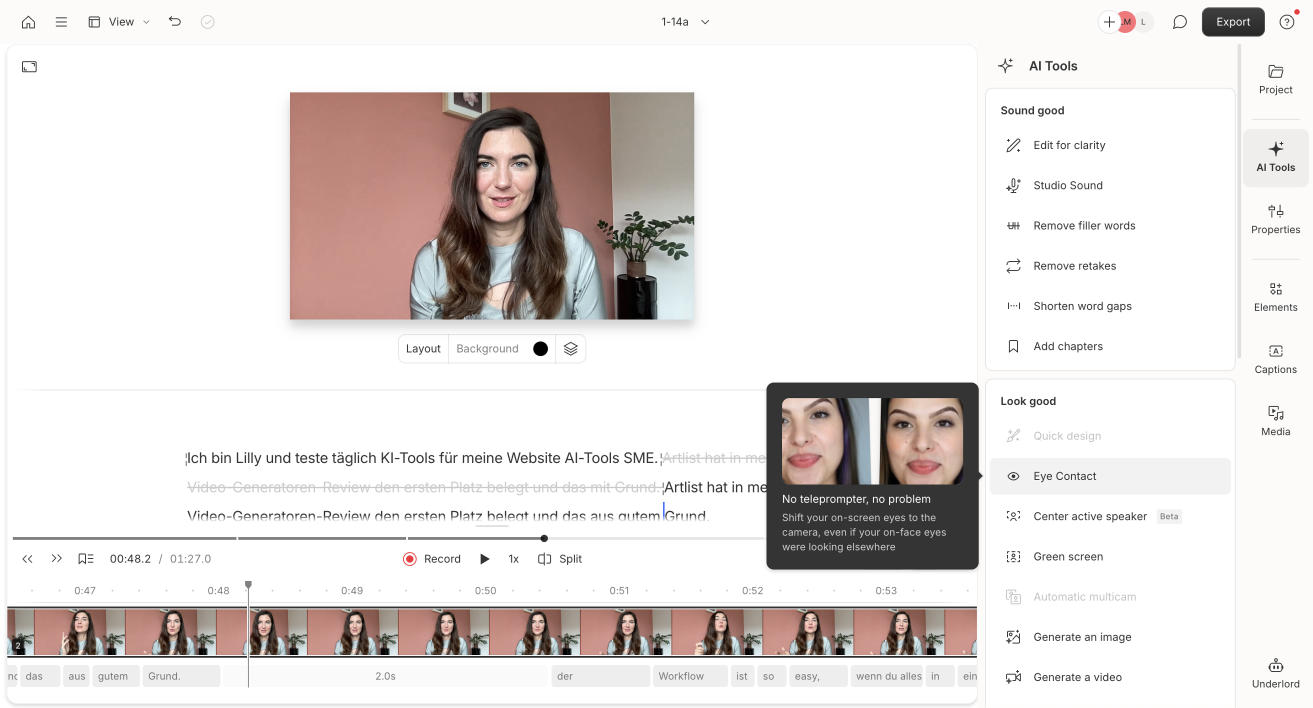The width and height of the screenshot is (1313, 708).
Task: Click the scrubber dot on progress bar
Action: tap(544, 538)
